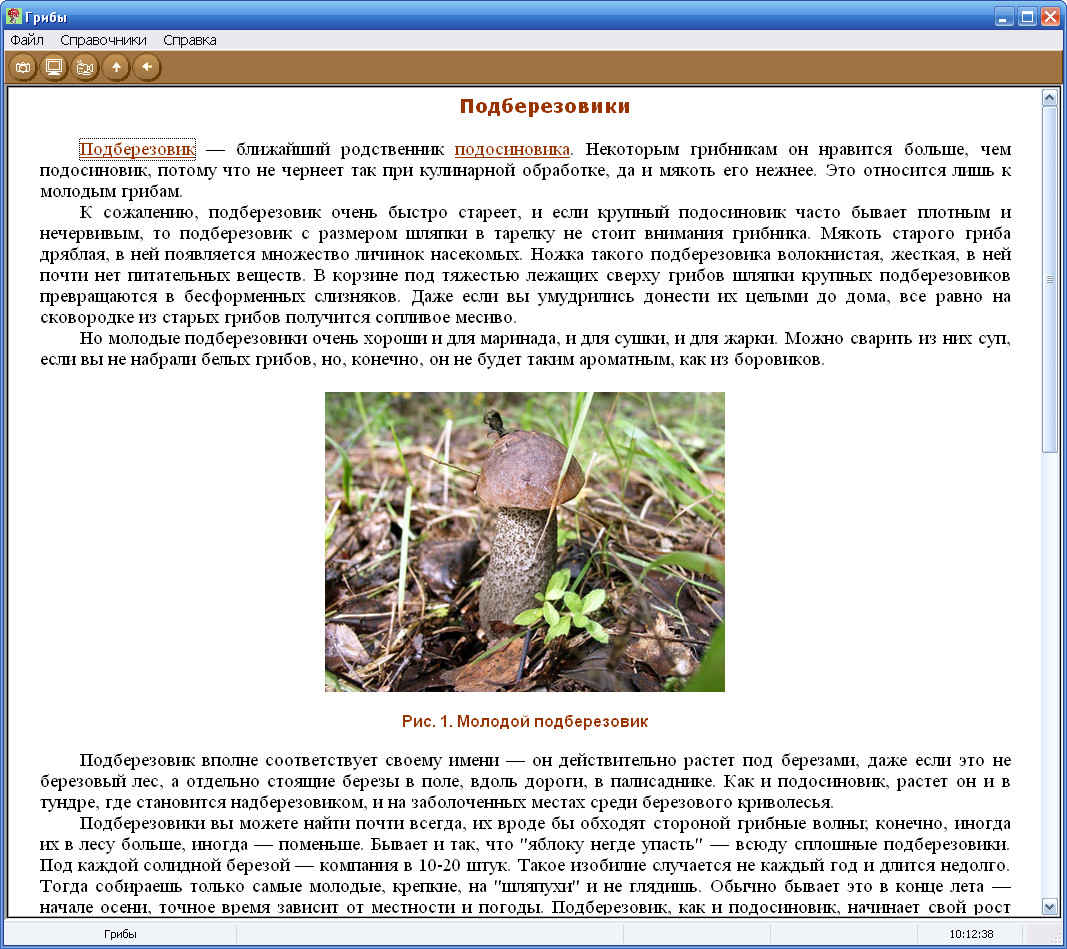Click the vertical scrollbar thumb

pos(1049,280)
